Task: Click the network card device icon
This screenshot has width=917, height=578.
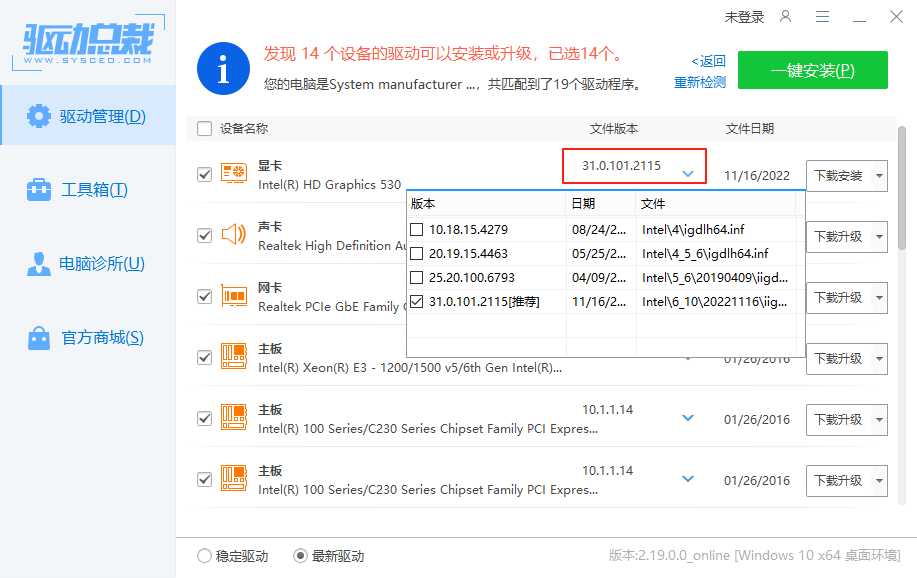Action: point(234,296)
